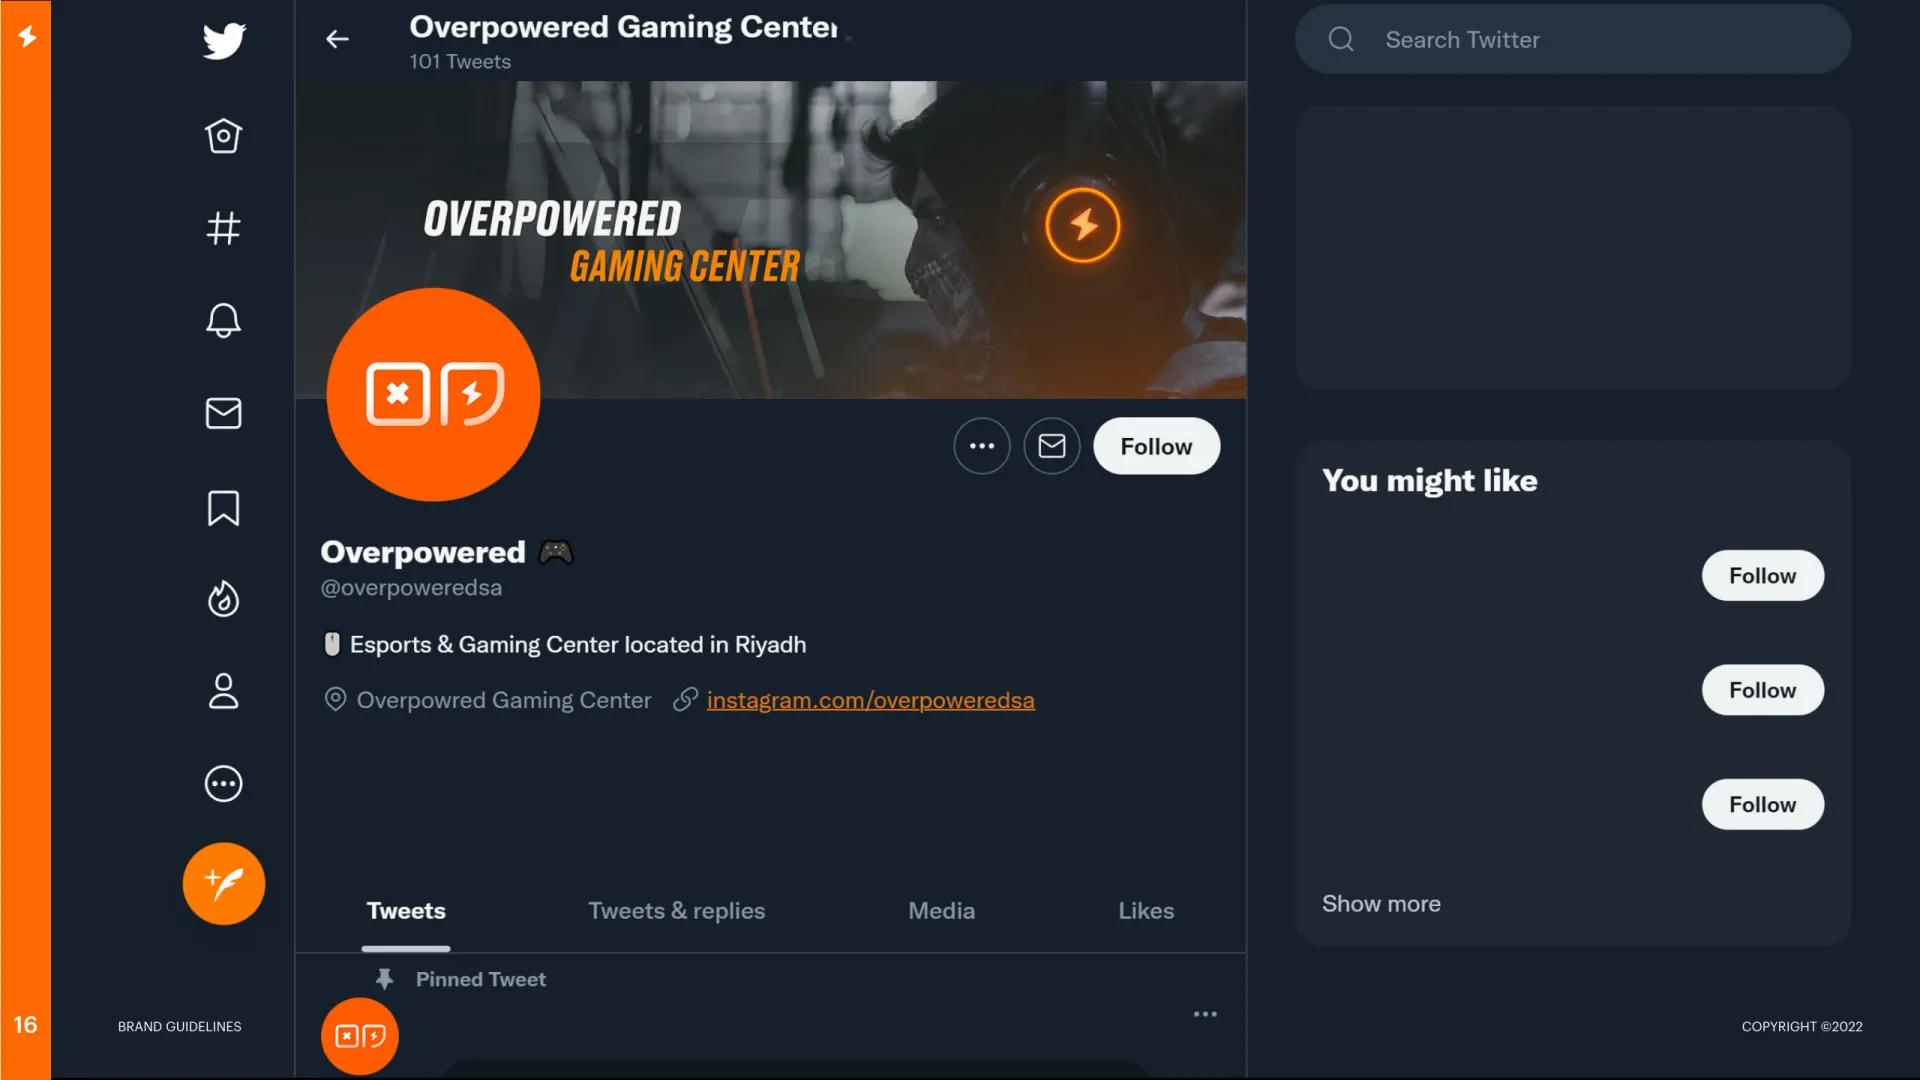This screenshot has height=1080, width=1920.
Task: Click the search magnifier icon
Action: [x=1341, y=40]
